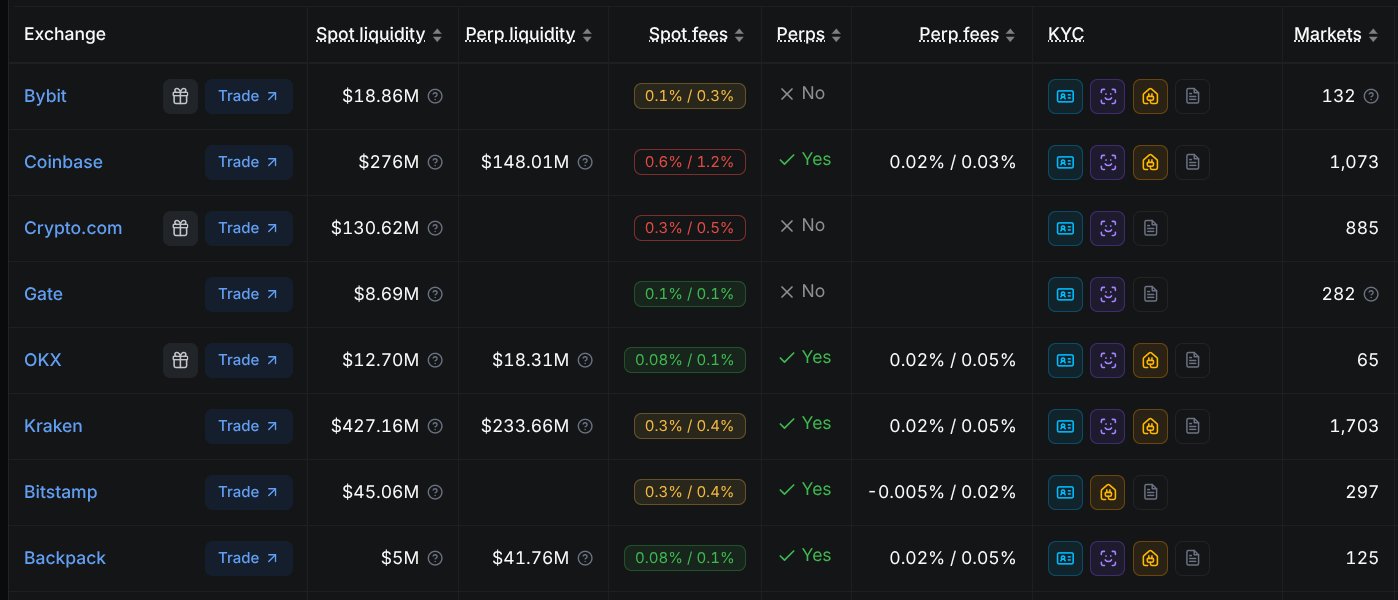1398x600 pixels.
Task: Open the Crypto.com exchange link
Action: point(73,228)
